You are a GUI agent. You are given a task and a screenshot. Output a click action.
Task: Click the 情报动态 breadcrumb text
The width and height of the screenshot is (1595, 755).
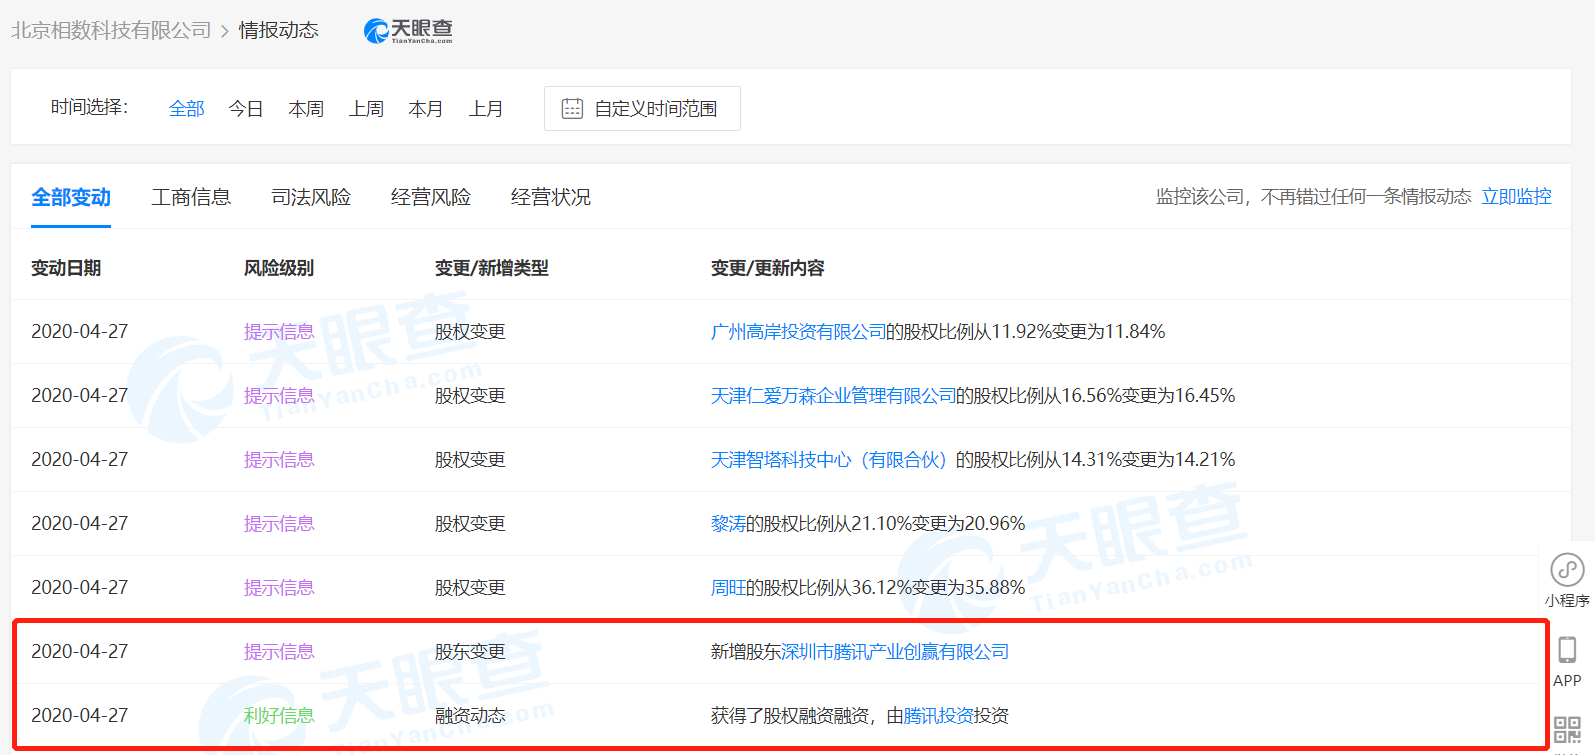278,30
